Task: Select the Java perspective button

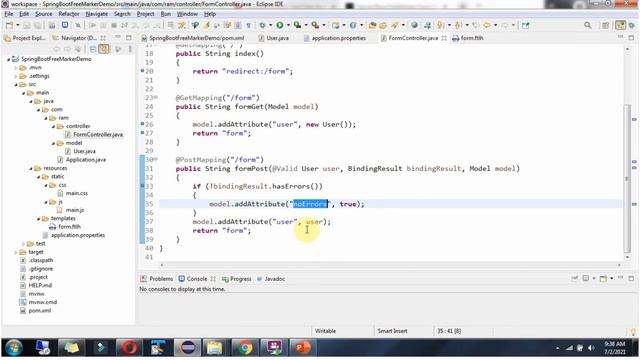Action: click(x=620, y=25)
